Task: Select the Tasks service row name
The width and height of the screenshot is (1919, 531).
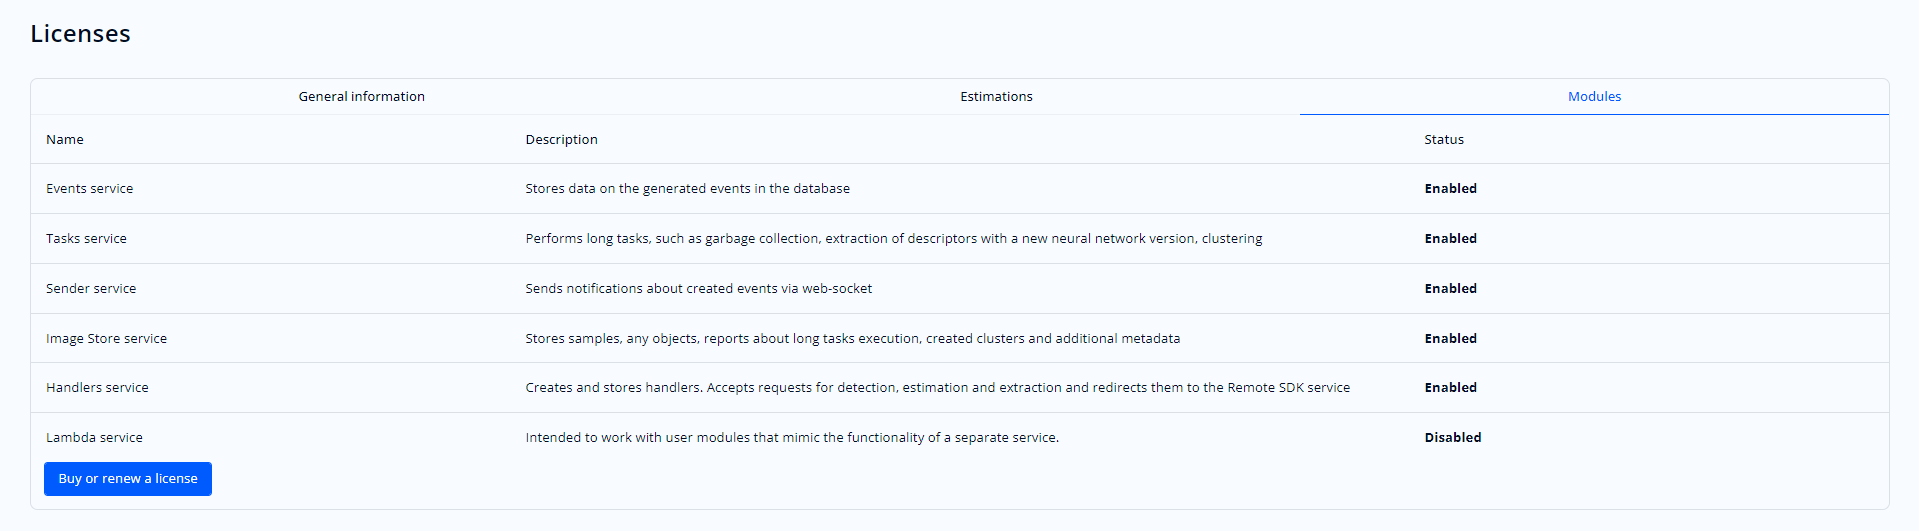Action: (x=86, y=239)
